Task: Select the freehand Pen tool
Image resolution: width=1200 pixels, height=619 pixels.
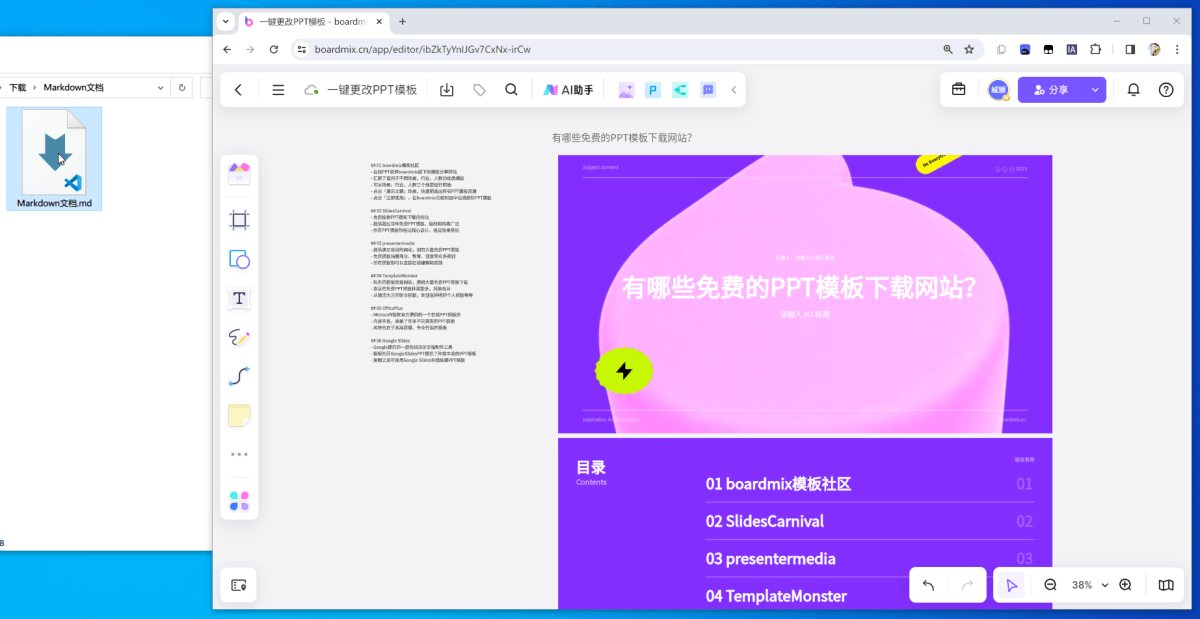Action: (x=239, y=337)
